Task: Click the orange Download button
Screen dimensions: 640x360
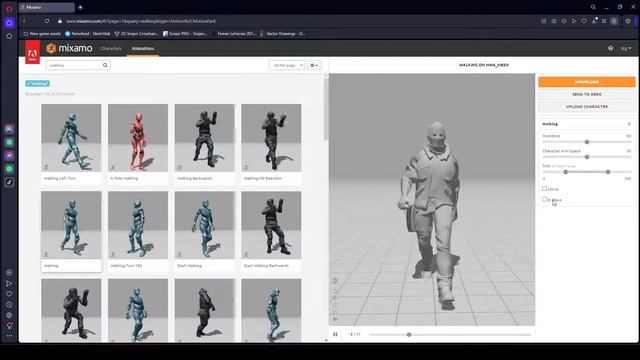Action: (x=587, y=82)
